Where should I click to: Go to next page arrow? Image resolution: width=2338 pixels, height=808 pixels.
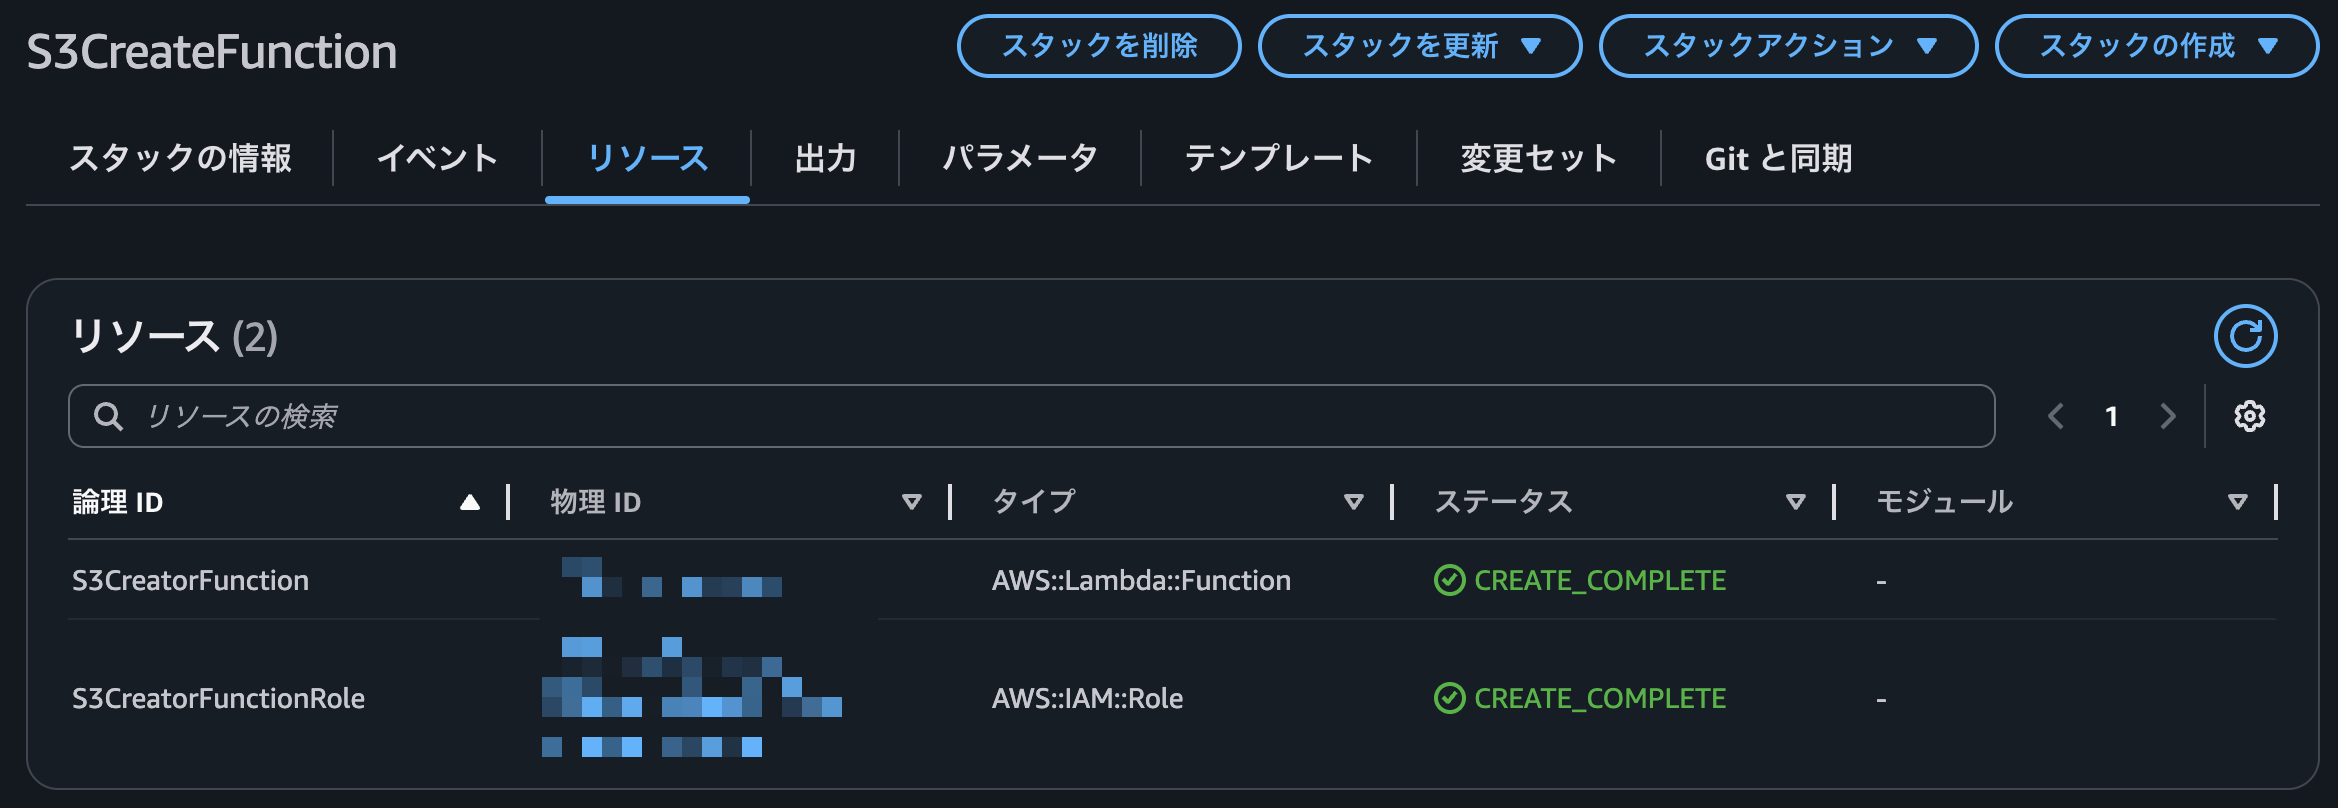click(x=2168, y=416)
